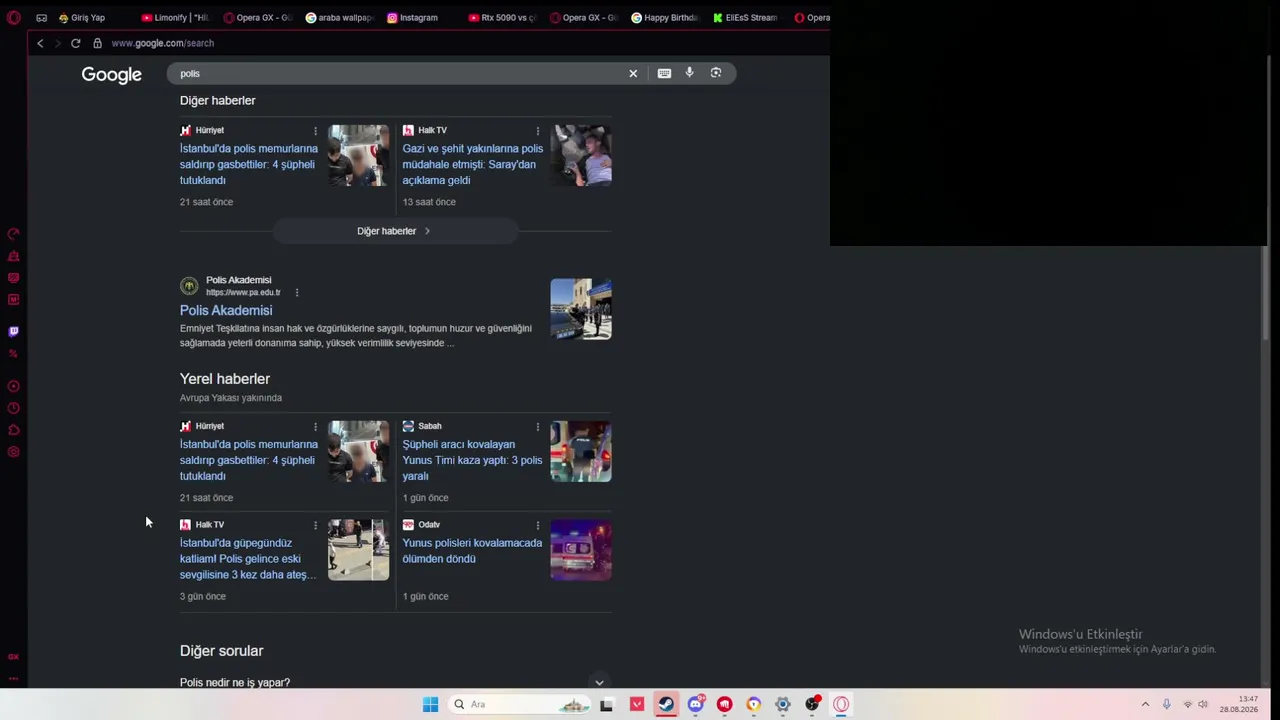Screen dimensions: 1280x720
Task: Open Settings gear in Opera GX sidebar
Action: click(x=13, y=452)
